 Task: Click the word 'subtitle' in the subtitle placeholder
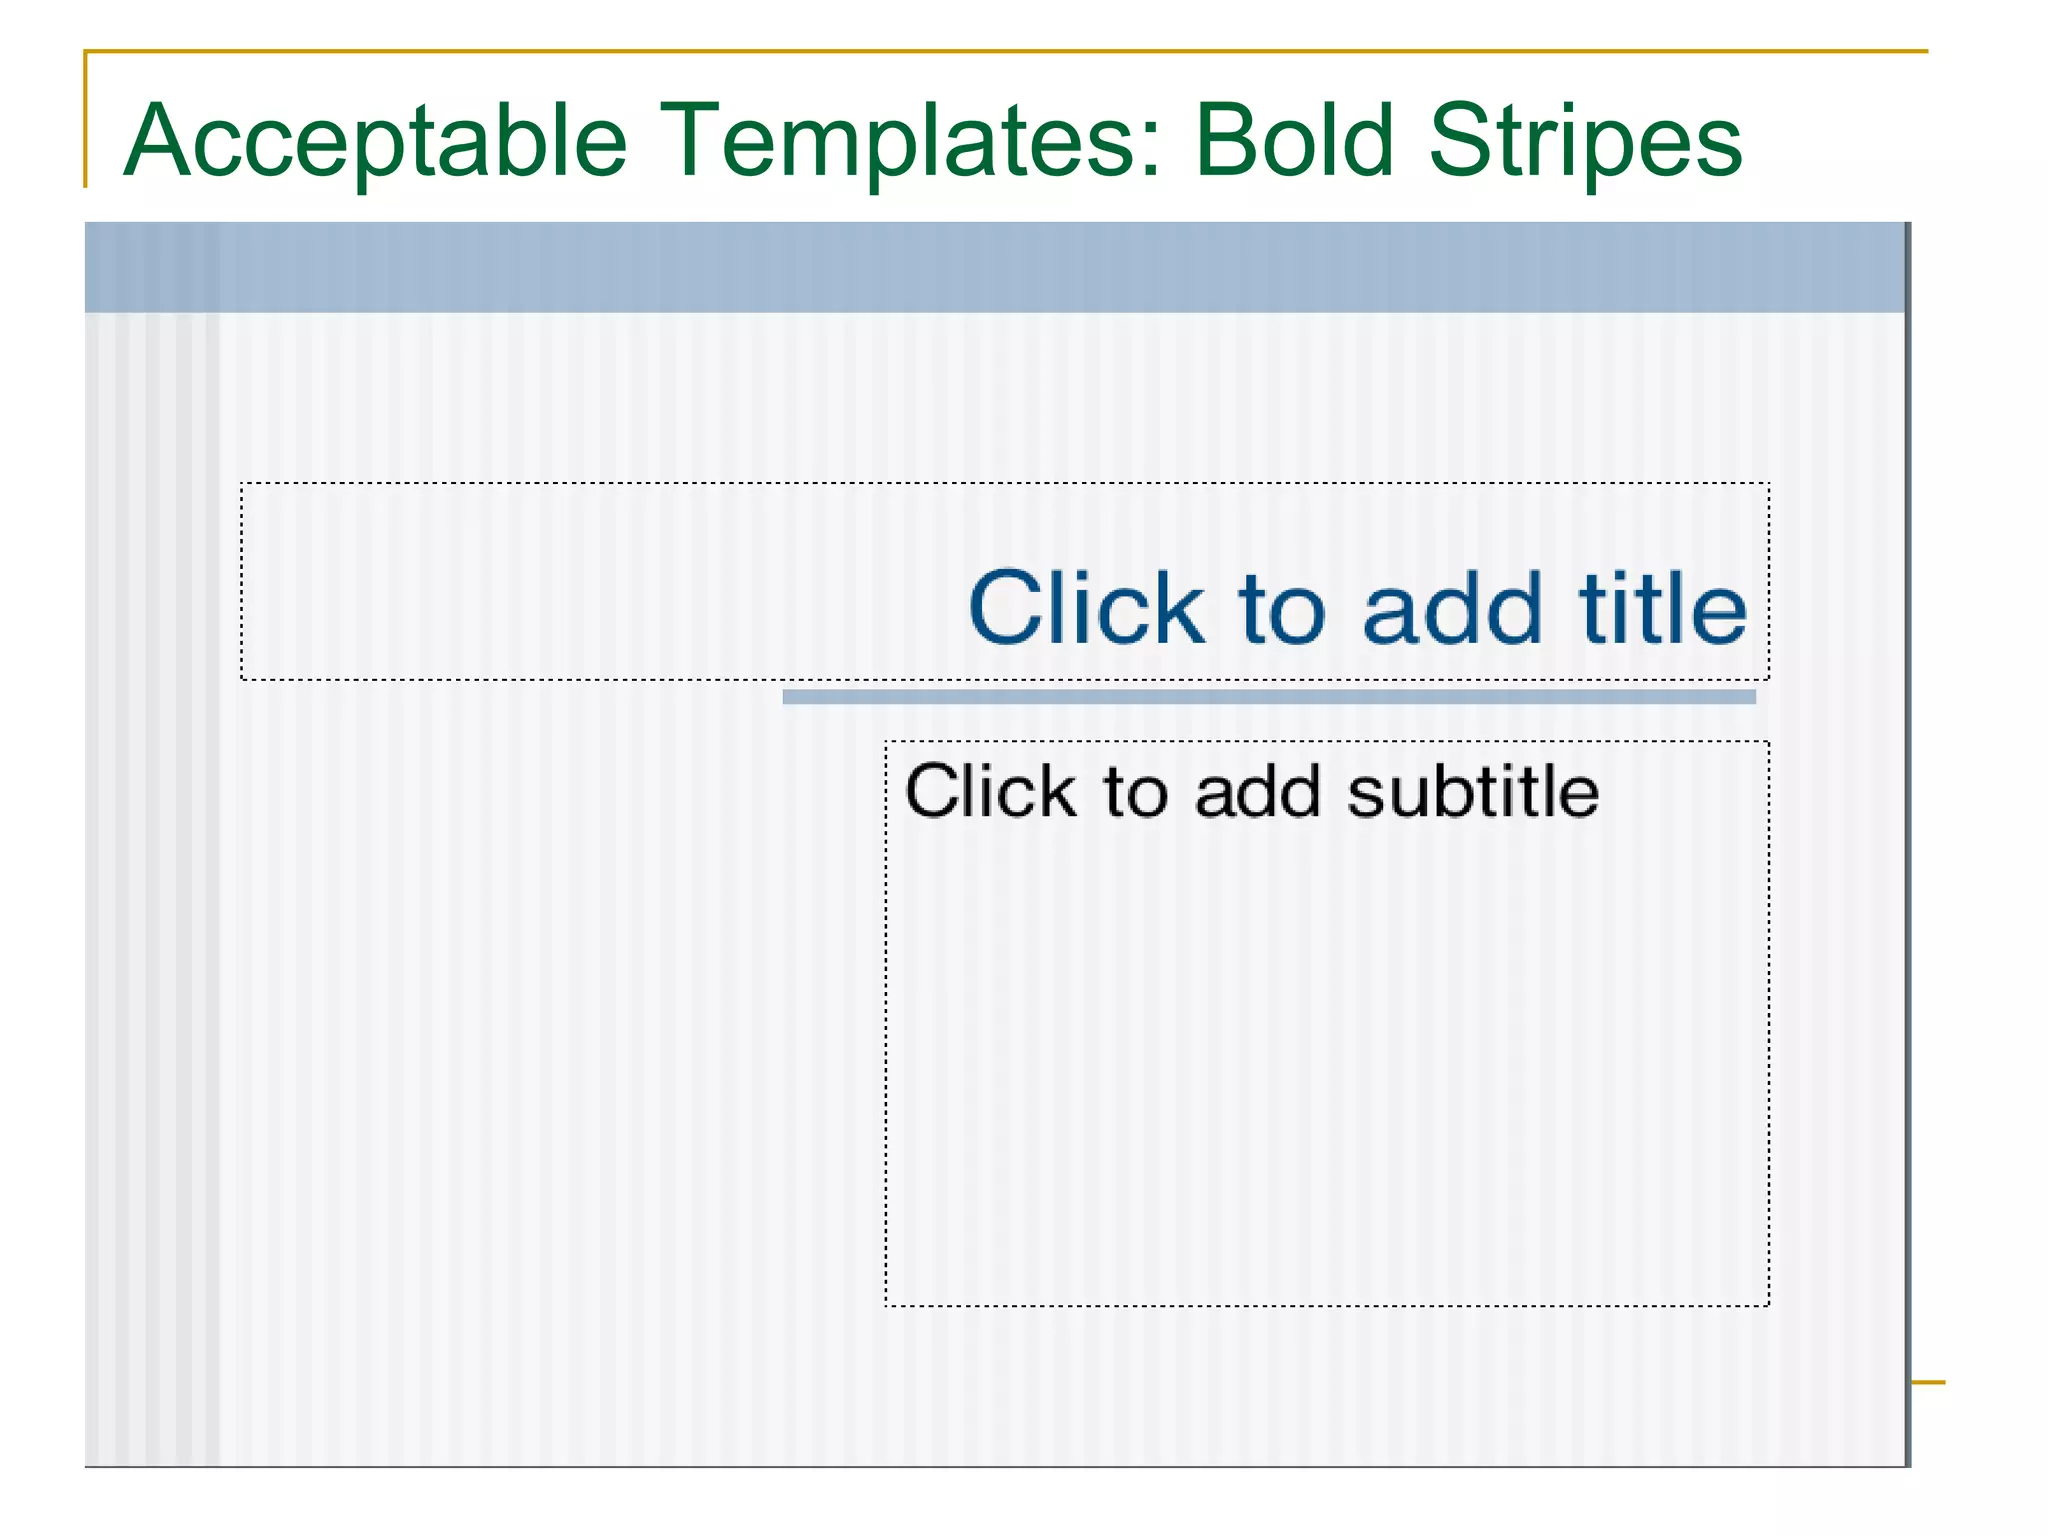point(1473,791)
